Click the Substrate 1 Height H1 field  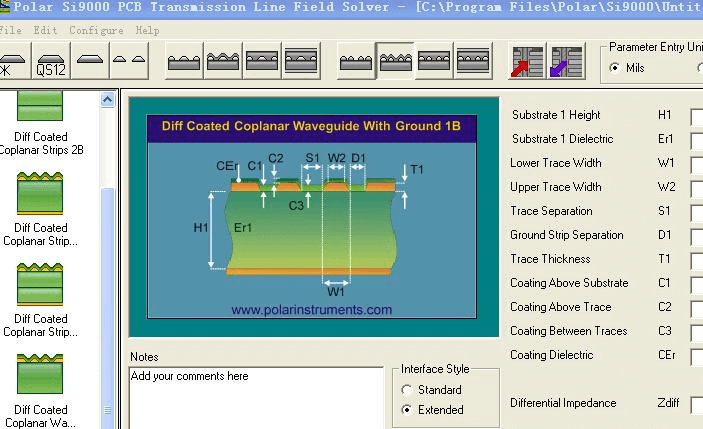click(697, 116)
